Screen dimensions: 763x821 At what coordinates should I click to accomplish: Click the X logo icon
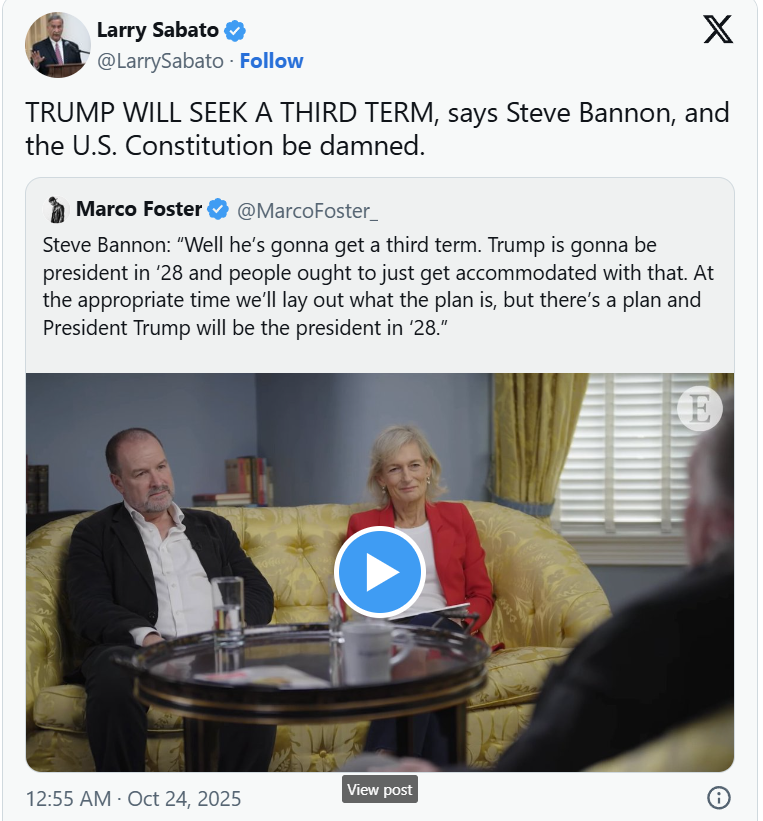coord(717,29)
